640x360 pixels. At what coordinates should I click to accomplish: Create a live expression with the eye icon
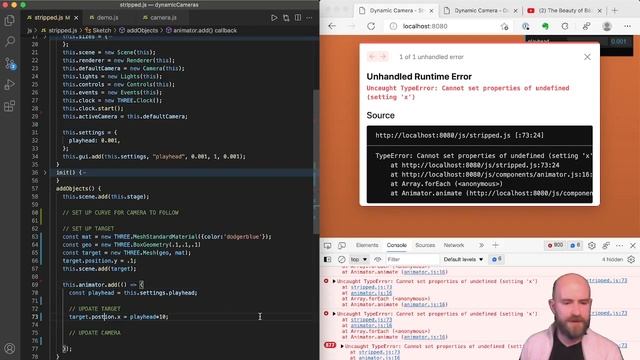click(377, 260)
